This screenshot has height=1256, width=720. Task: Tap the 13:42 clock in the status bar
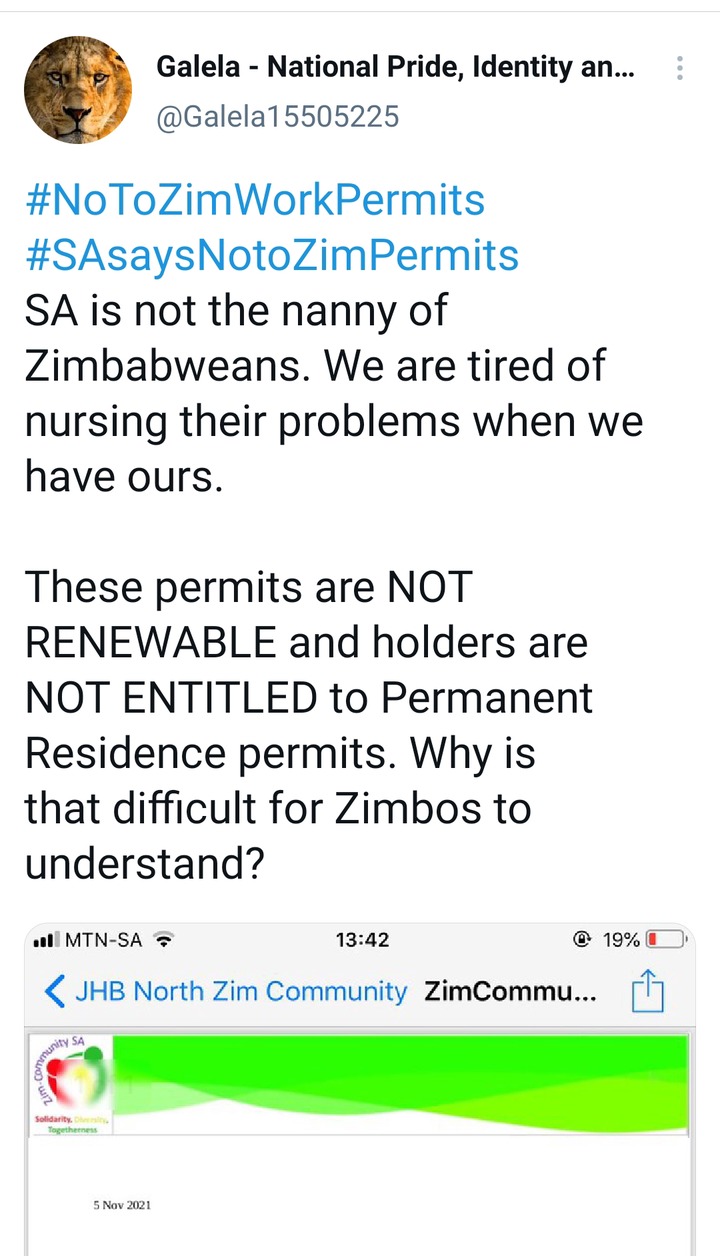tap(362, 940)
